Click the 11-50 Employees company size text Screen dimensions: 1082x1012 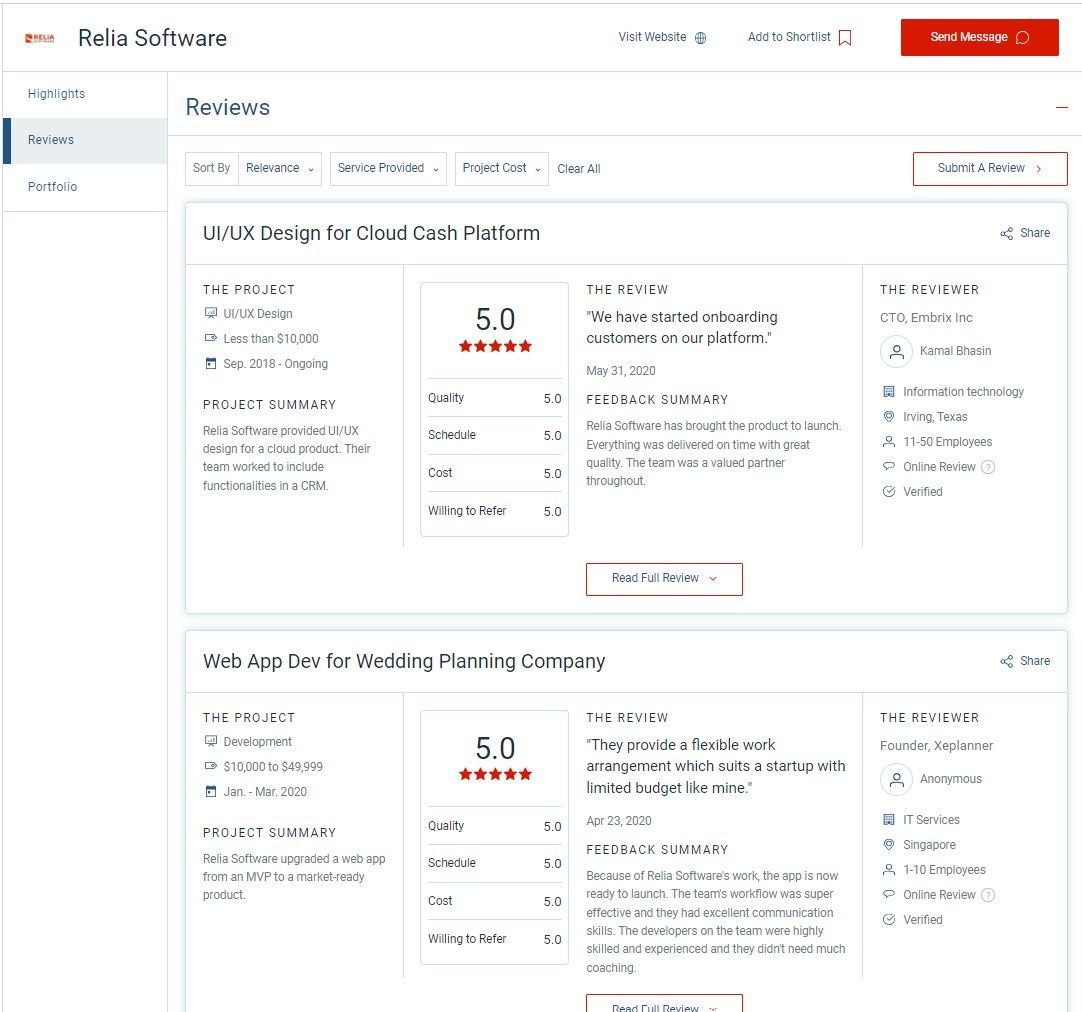947,442
